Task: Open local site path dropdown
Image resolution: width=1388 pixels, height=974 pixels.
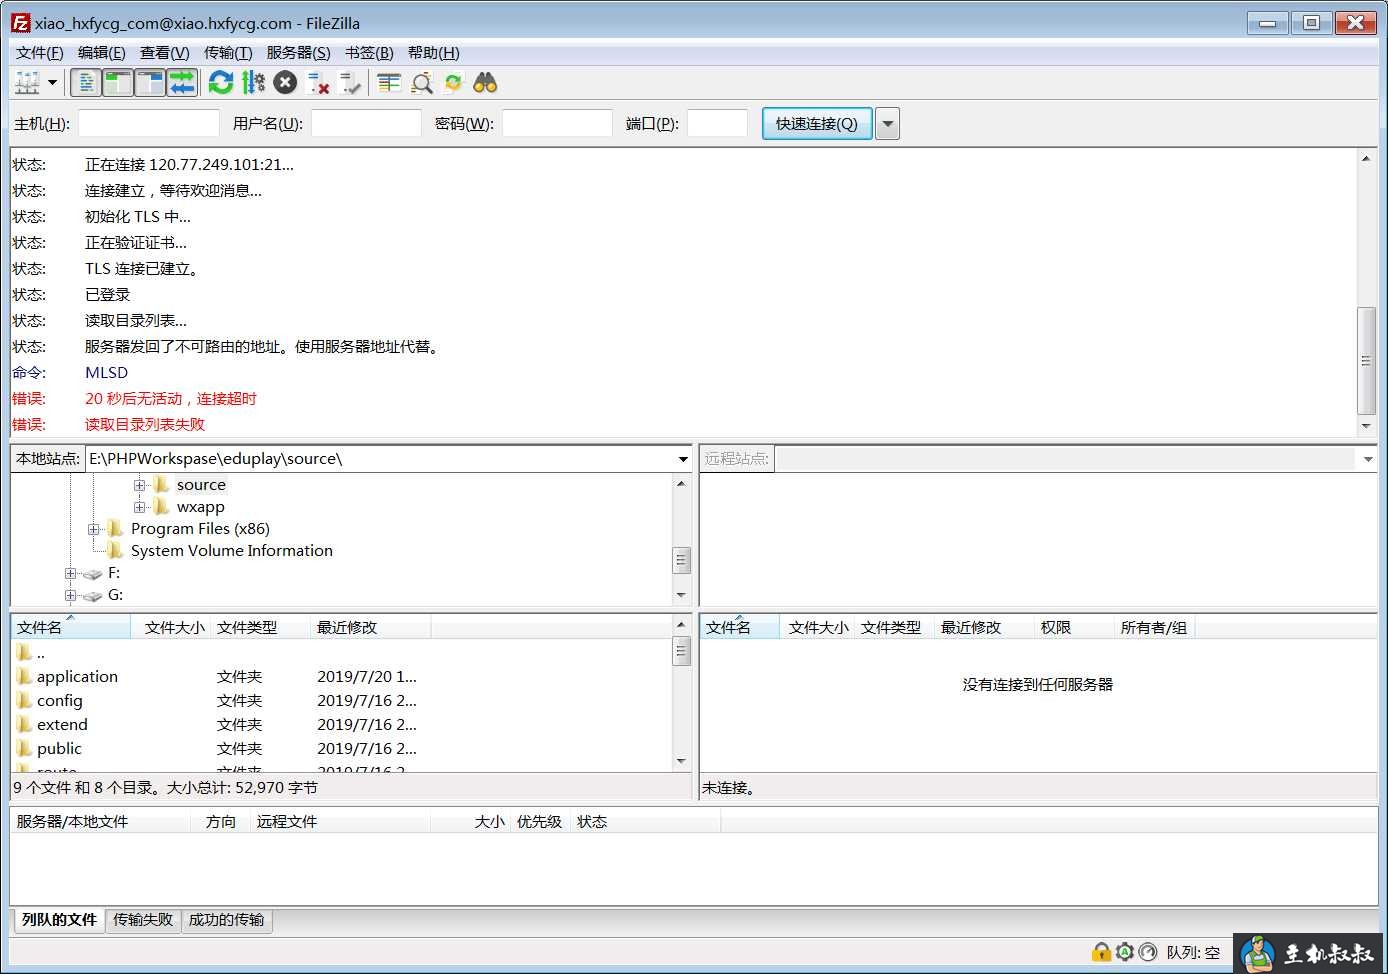Action: point(683,459)
